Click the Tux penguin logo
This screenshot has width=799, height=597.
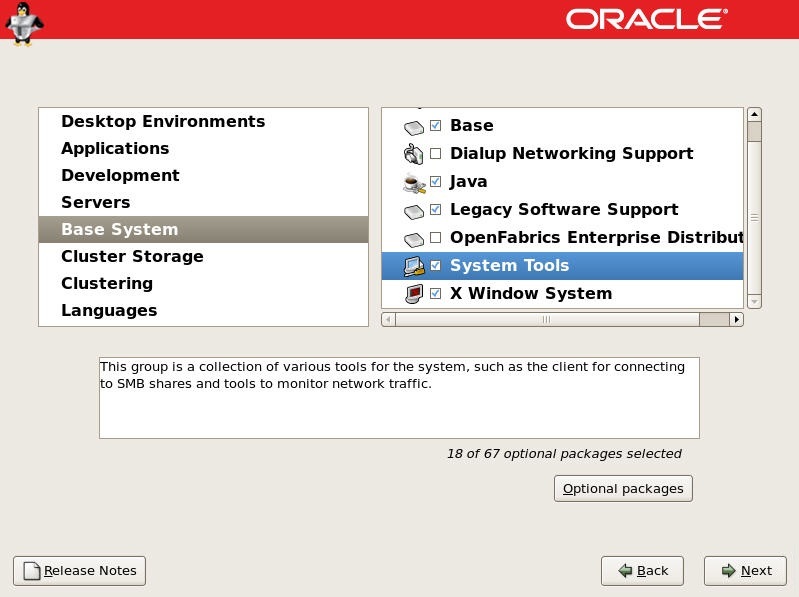click(23, 23)
